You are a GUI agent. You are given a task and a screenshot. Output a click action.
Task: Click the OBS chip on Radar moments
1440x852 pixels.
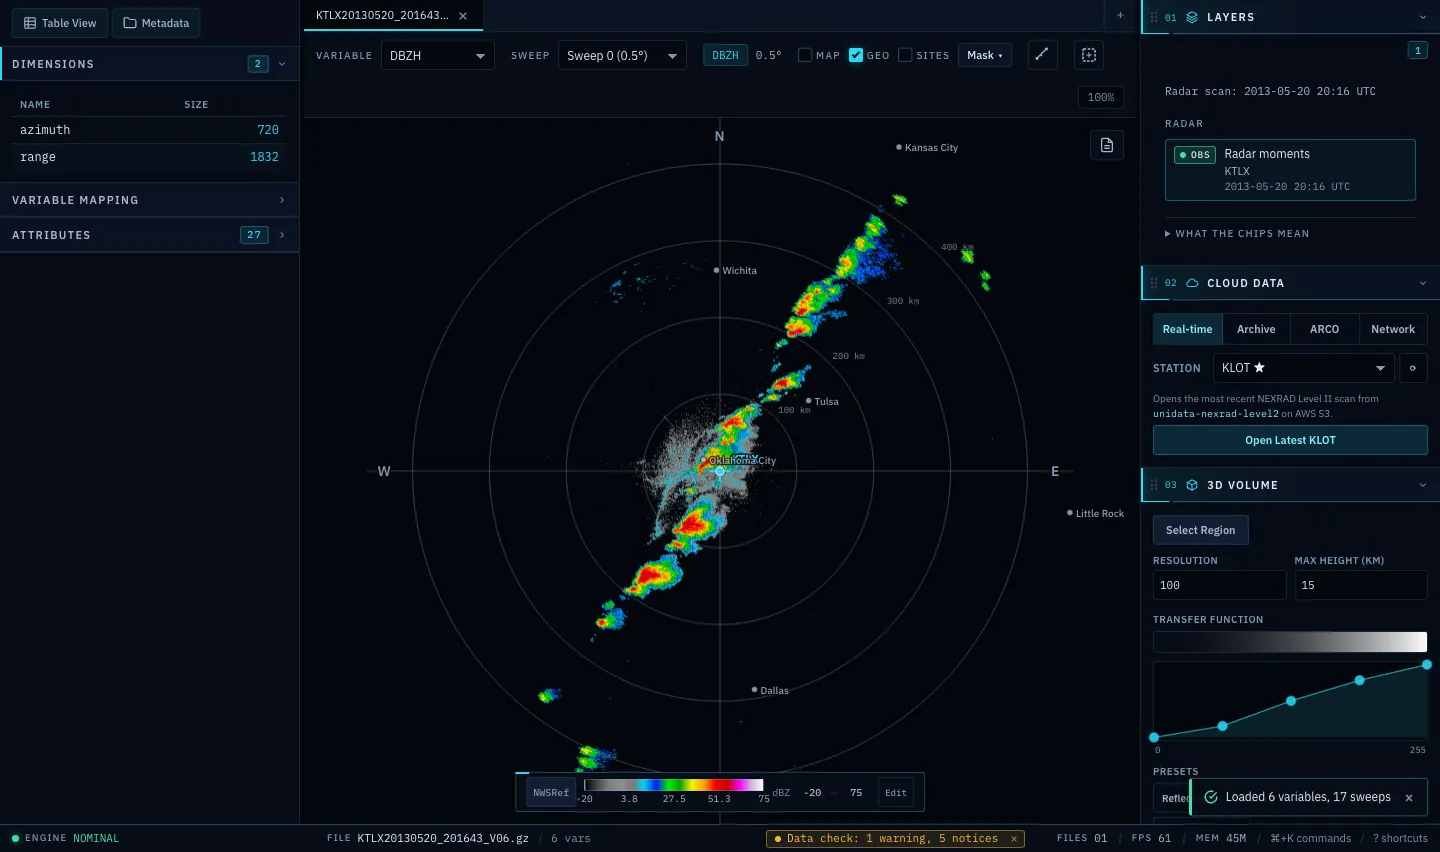[1195, 155]
